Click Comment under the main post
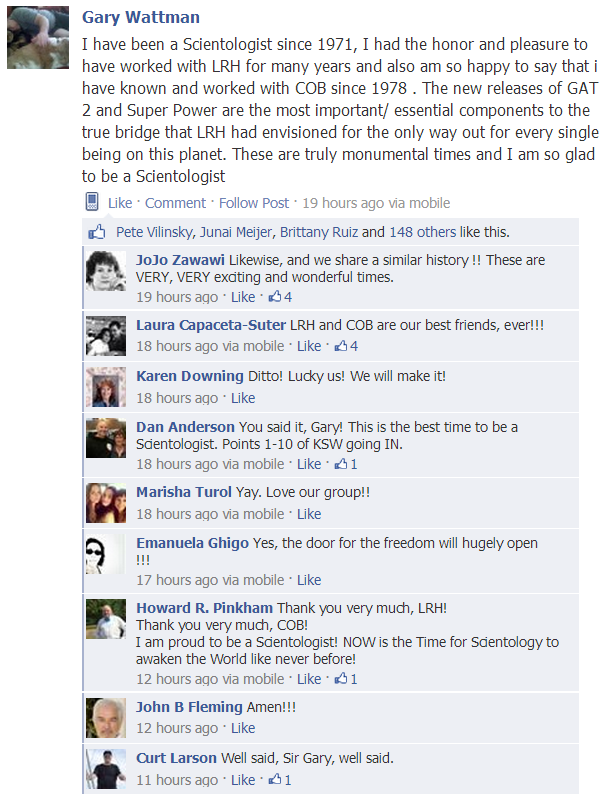This screenshot has height=795, width=609. click(x=175, y=203)
